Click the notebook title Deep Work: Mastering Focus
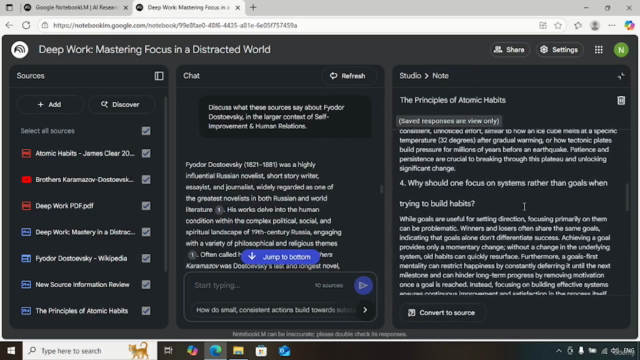The width and height of the screenshot is (640, 360). click(x=154, y=50)
